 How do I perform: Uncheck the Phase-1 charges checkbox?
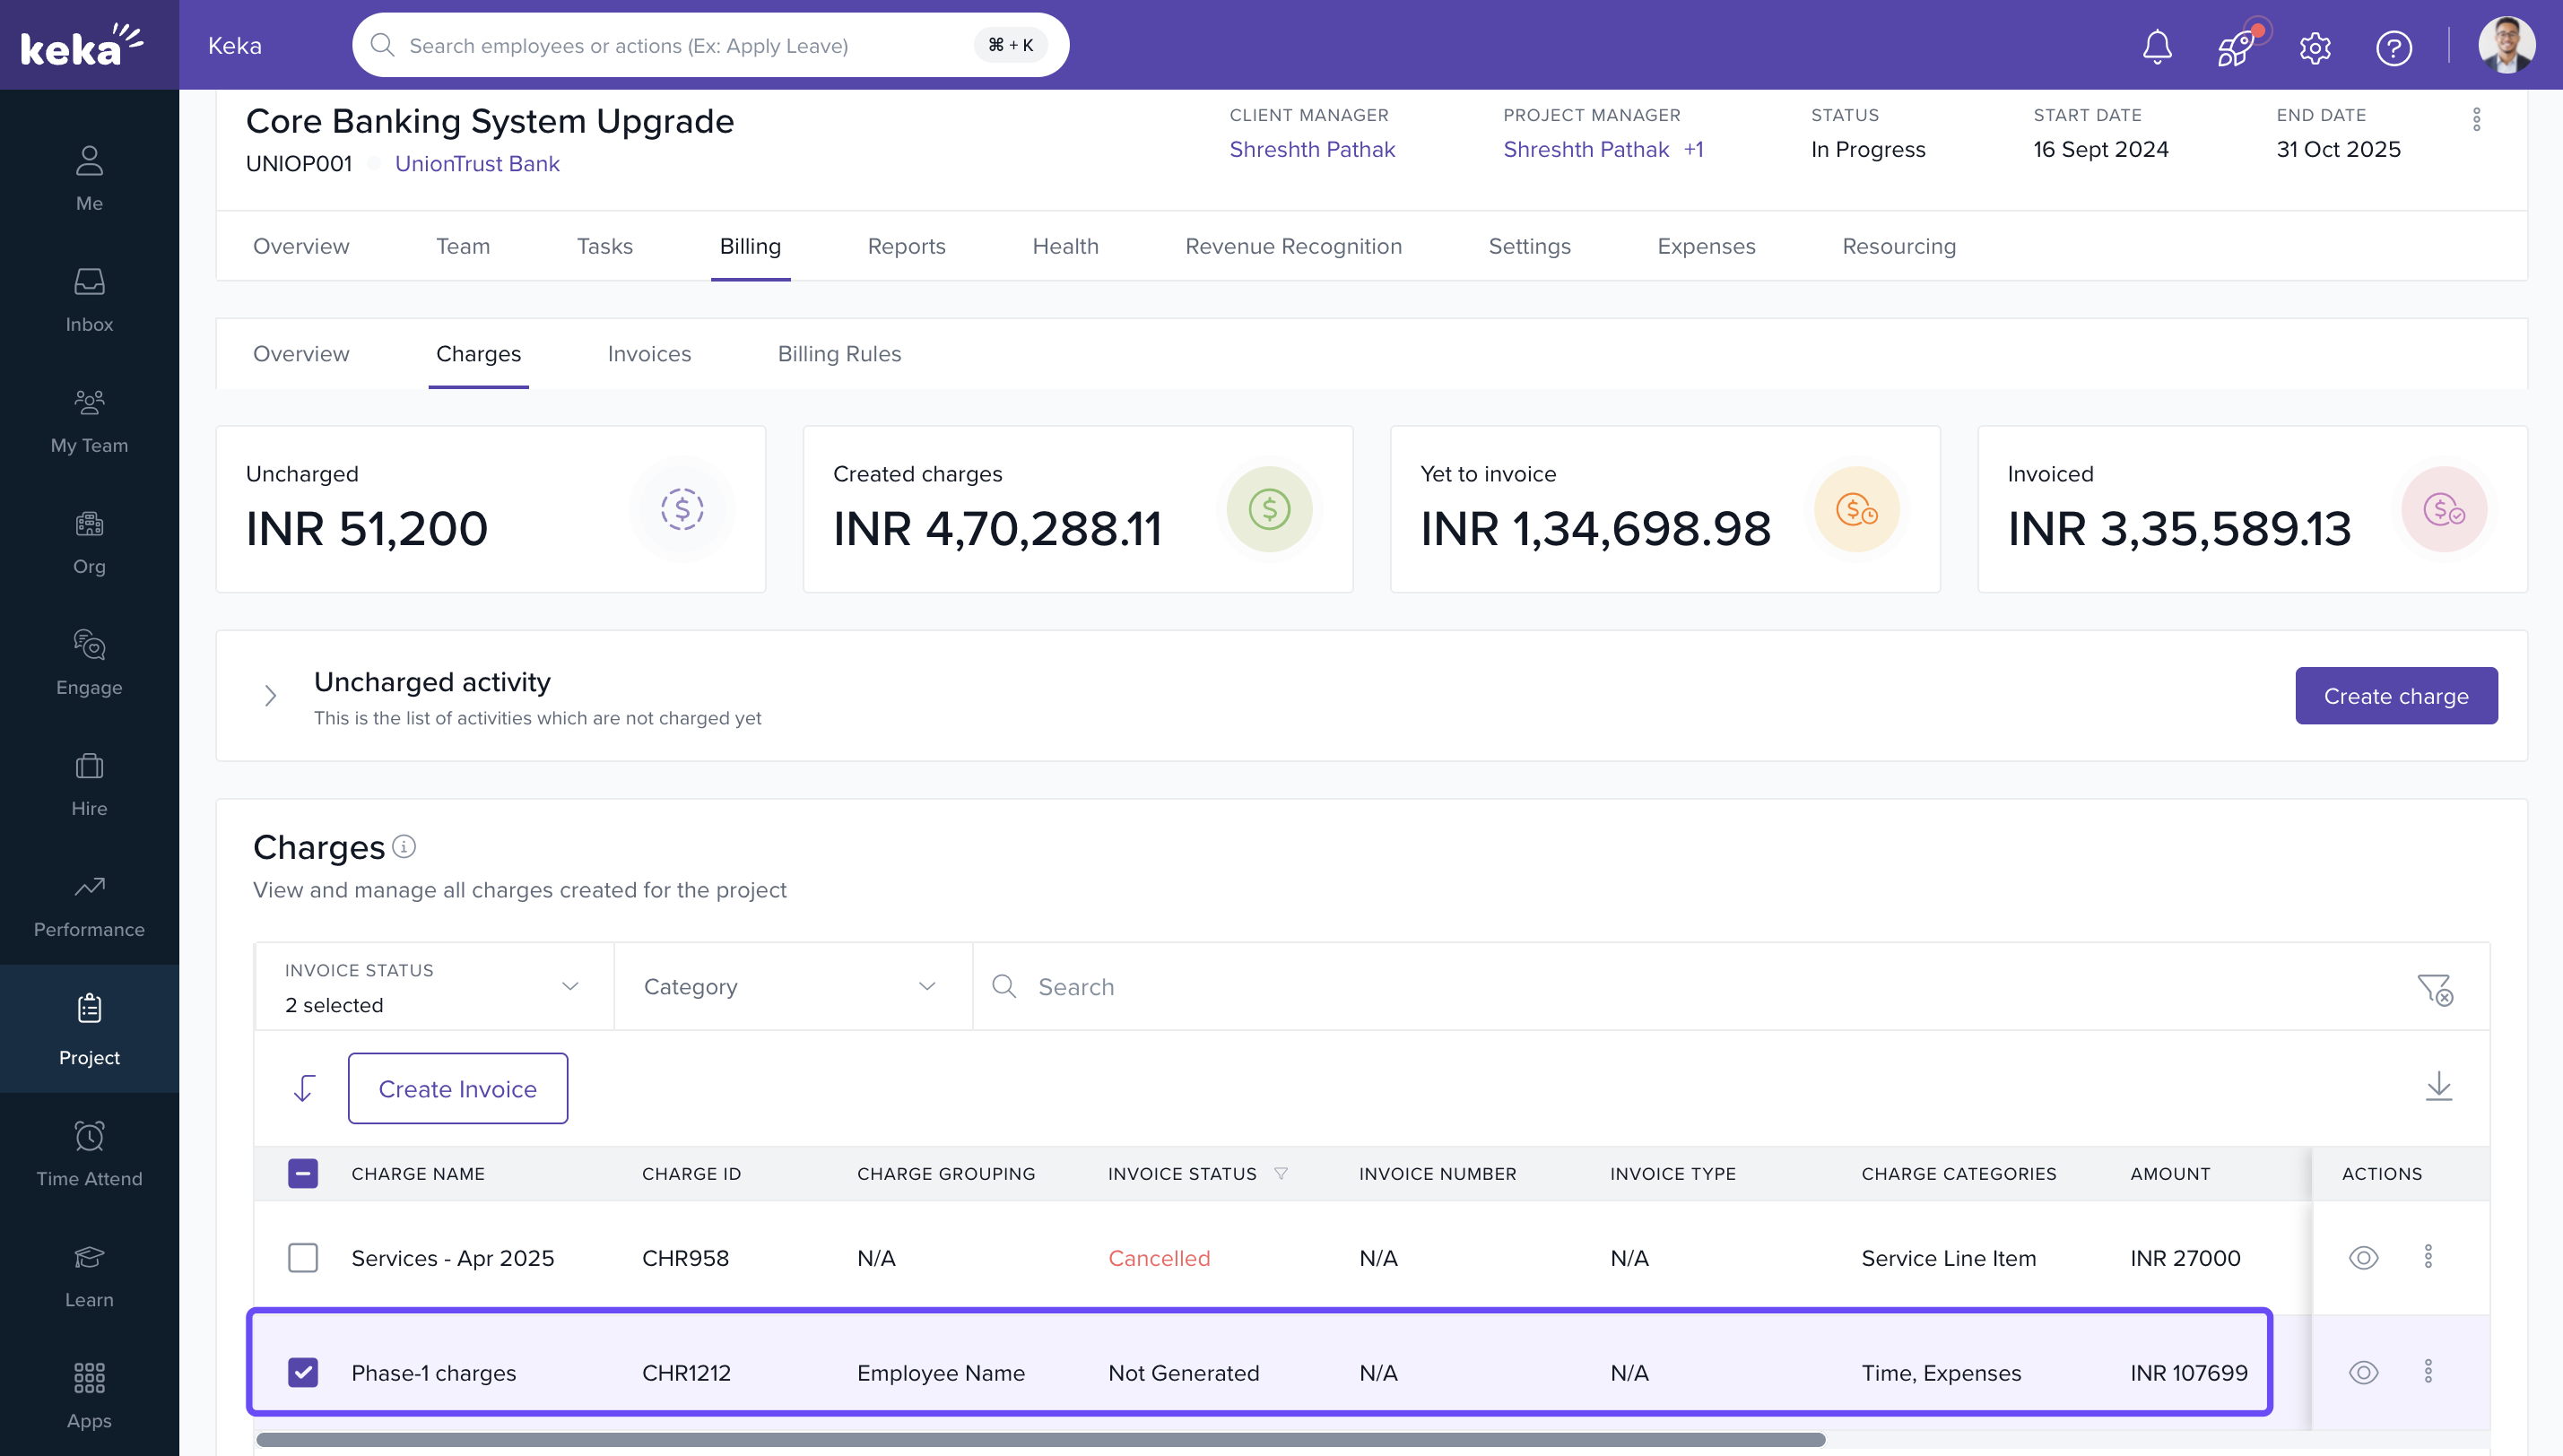[303, 1371]
